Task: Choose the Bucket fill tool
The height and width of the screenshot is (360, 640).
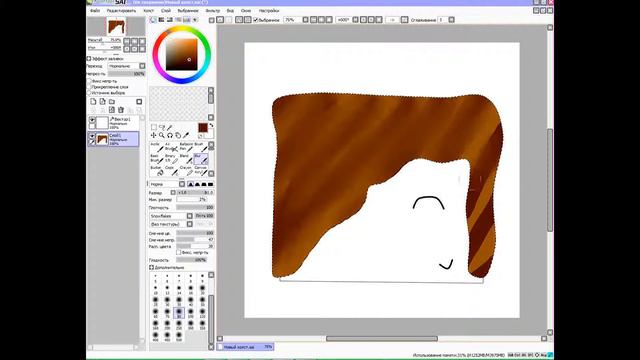Action: click(157, 171)
